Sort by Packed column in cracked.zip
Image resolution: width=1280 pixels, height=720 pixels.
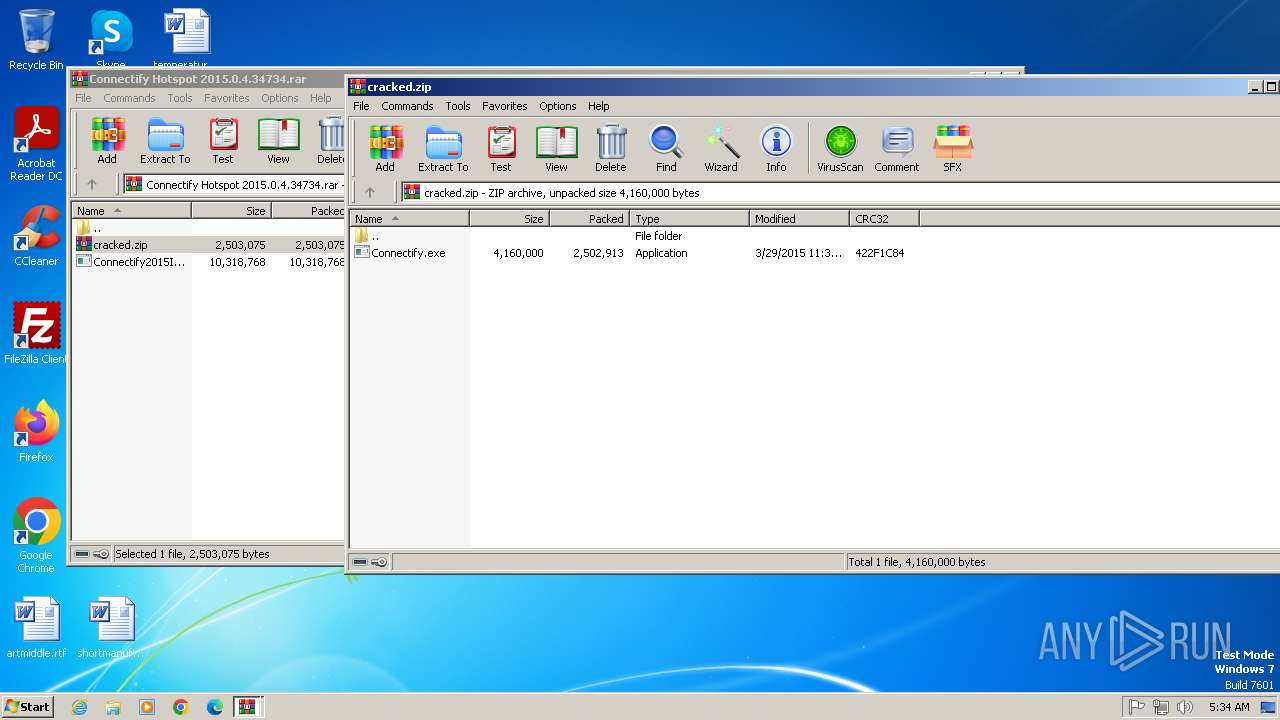pyautogui.click(x=590, y=218)
